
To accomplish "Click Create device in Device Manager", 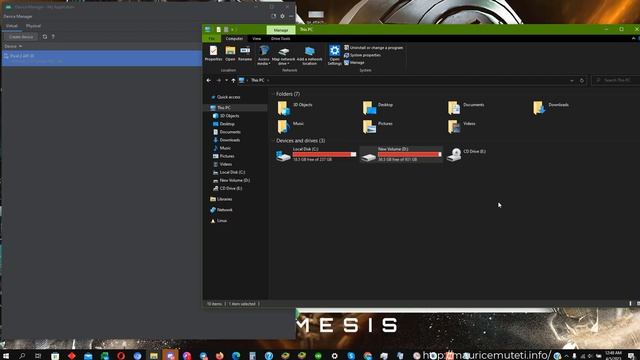I will (21, 37).
